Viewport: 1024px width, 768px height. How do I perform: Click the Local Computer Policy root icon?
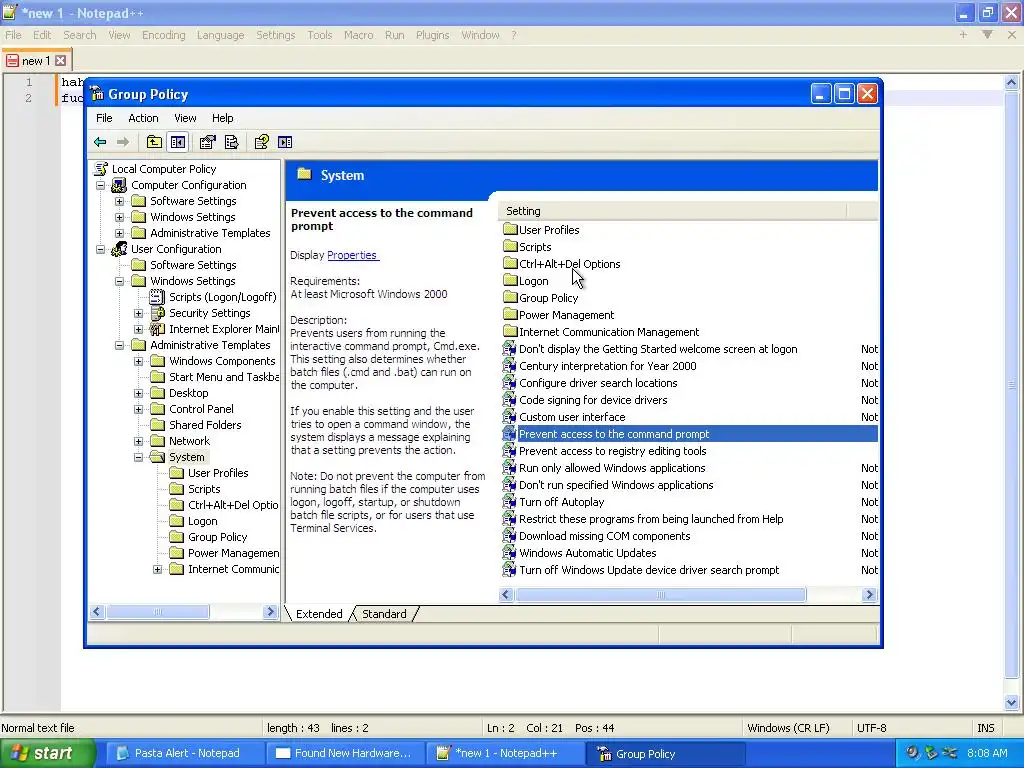tap(101, 169)
